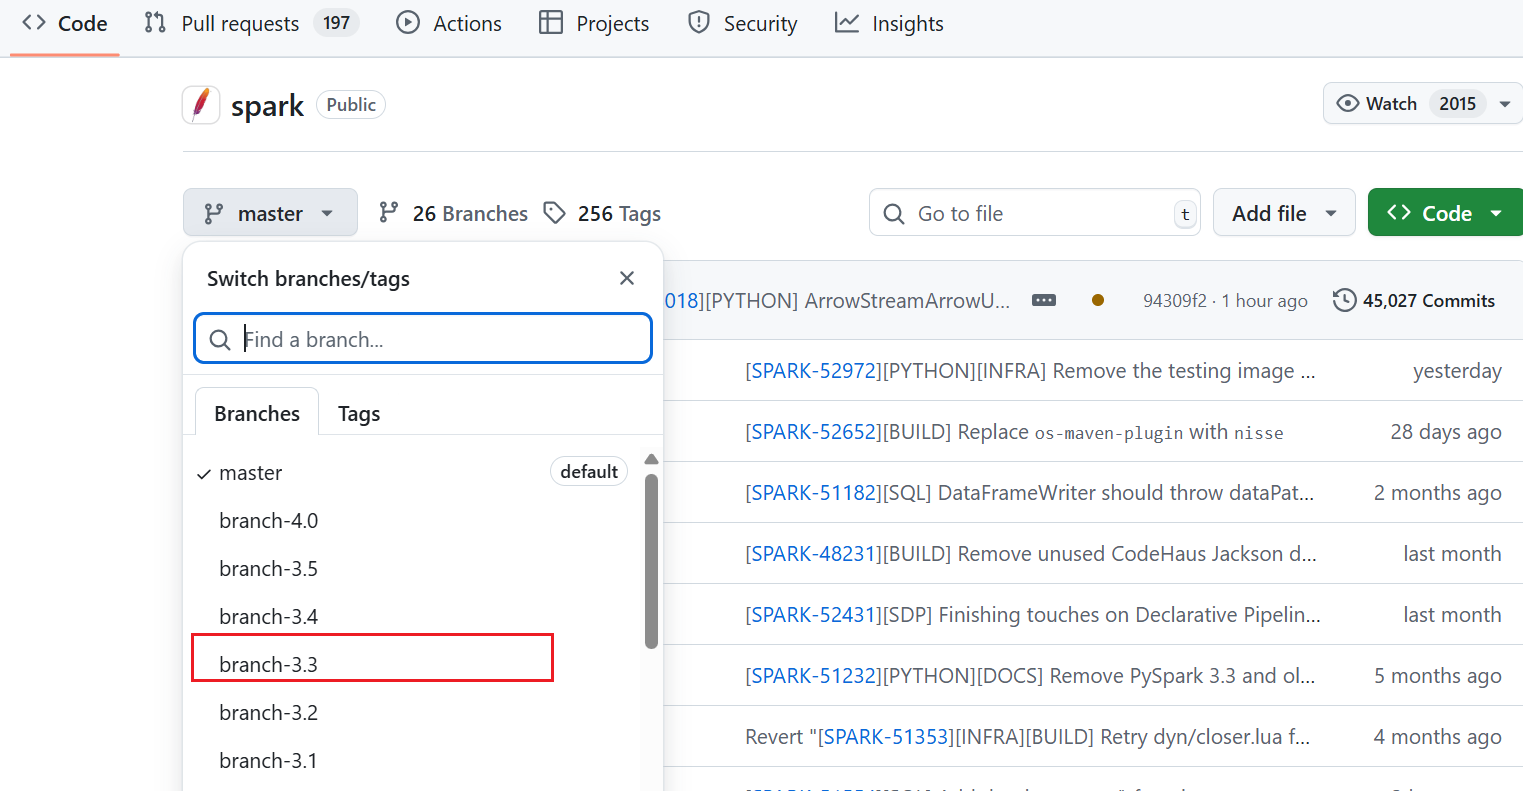
Task: Open the SPARK-52652 commit link
Action: click(x=813, y=432)
